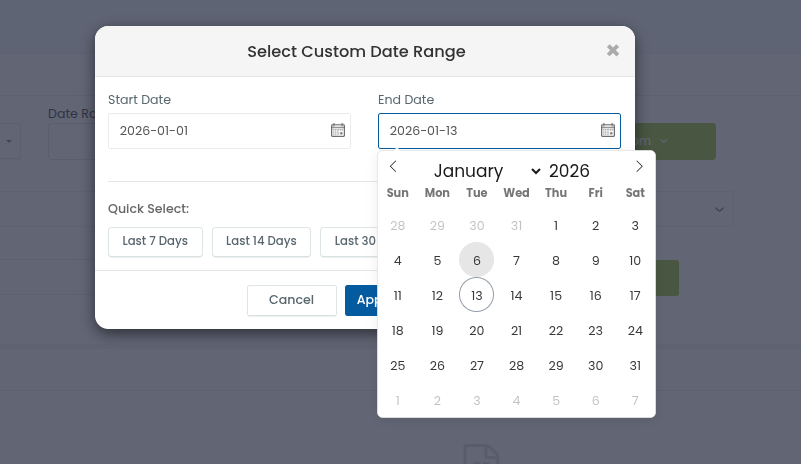The height and width of the screenshot is (464, 801).
Task: Click December 28 in previous month row
Action: coord(398,225)
